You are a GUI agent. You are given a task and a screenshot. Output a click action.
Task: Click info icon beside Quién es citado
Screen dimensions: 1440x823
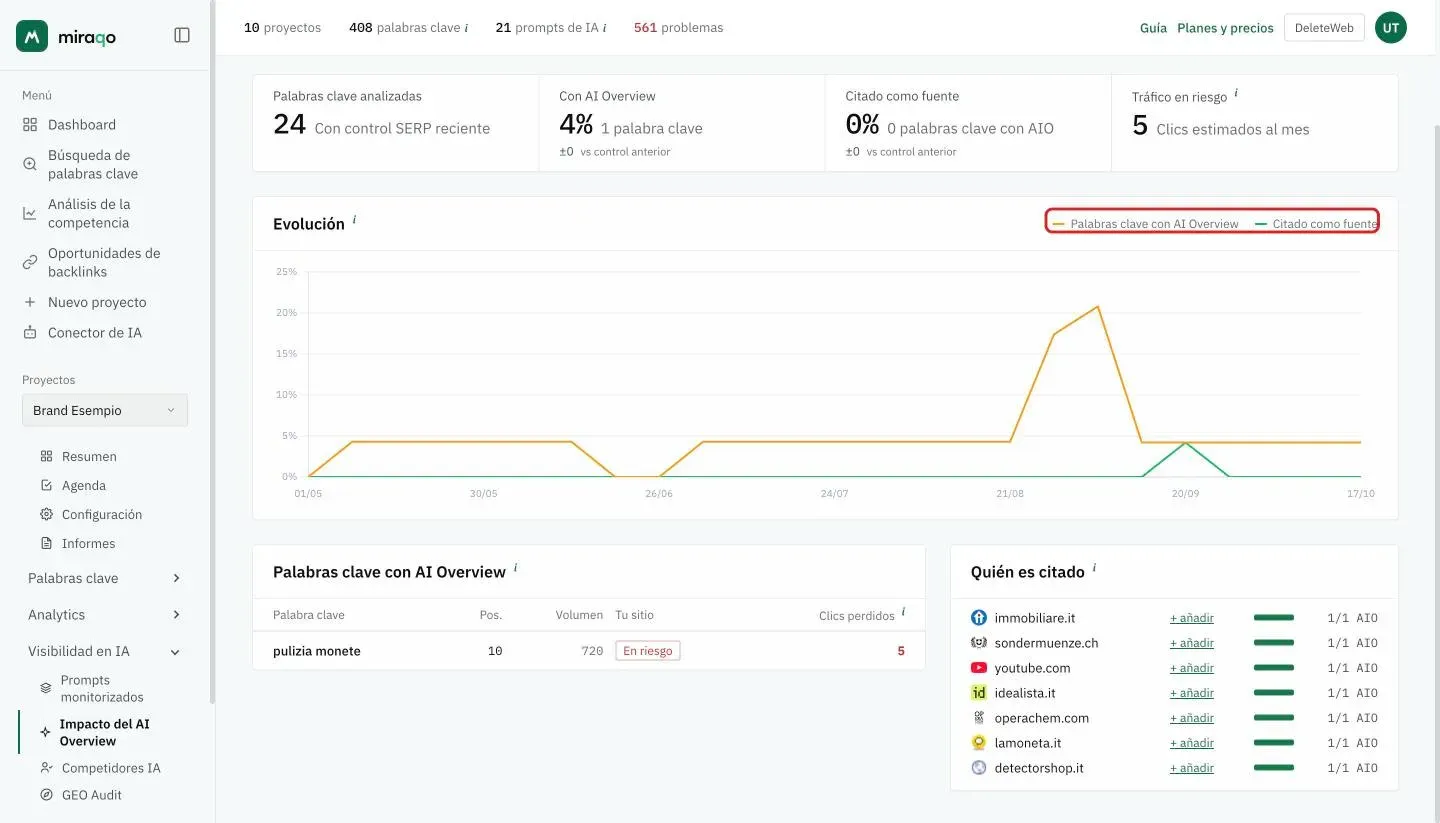tap(1094, 568)
